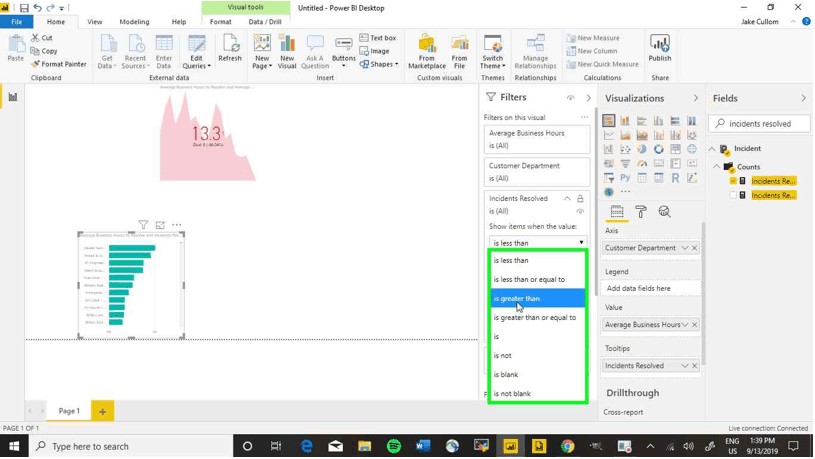Screen dimensions: 815x459
Task: Open Edit Queries
Action: pos(196,51)
